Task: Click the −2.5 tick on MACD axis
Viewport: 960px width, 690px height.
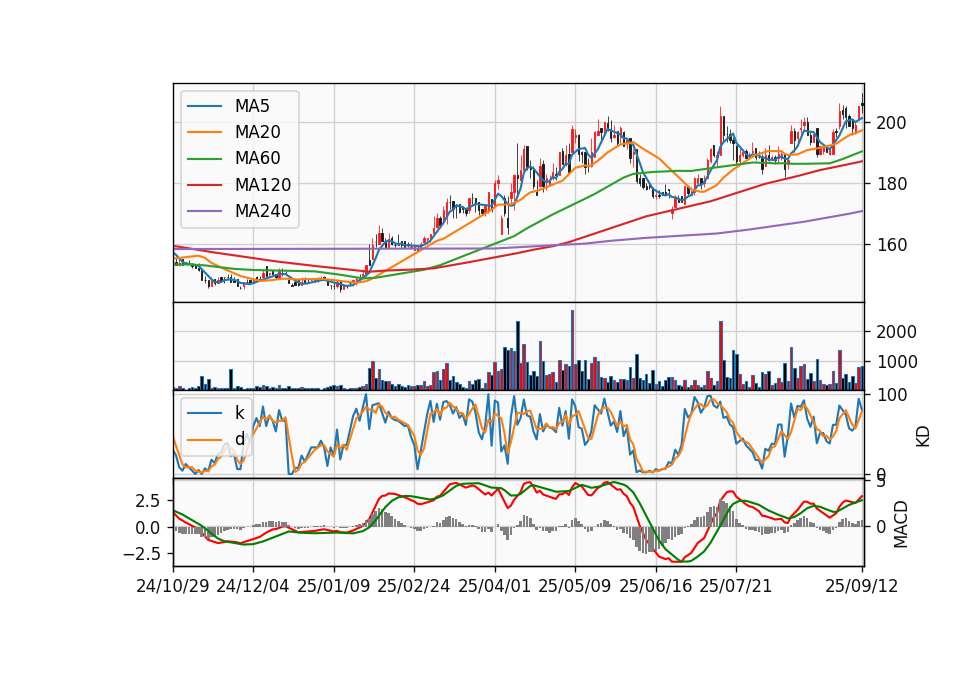Action: tap(142, 554)
